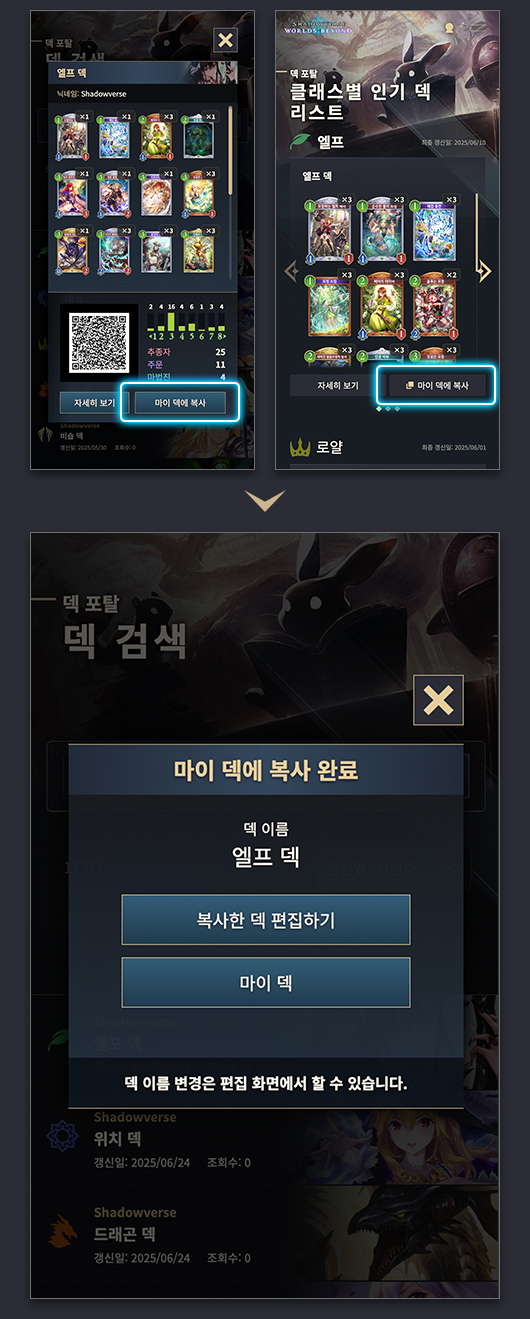This screenshot has width=530, height=1319.
Task: Close the small 엘프 덱 popup
Action: [x=226, y=40]
